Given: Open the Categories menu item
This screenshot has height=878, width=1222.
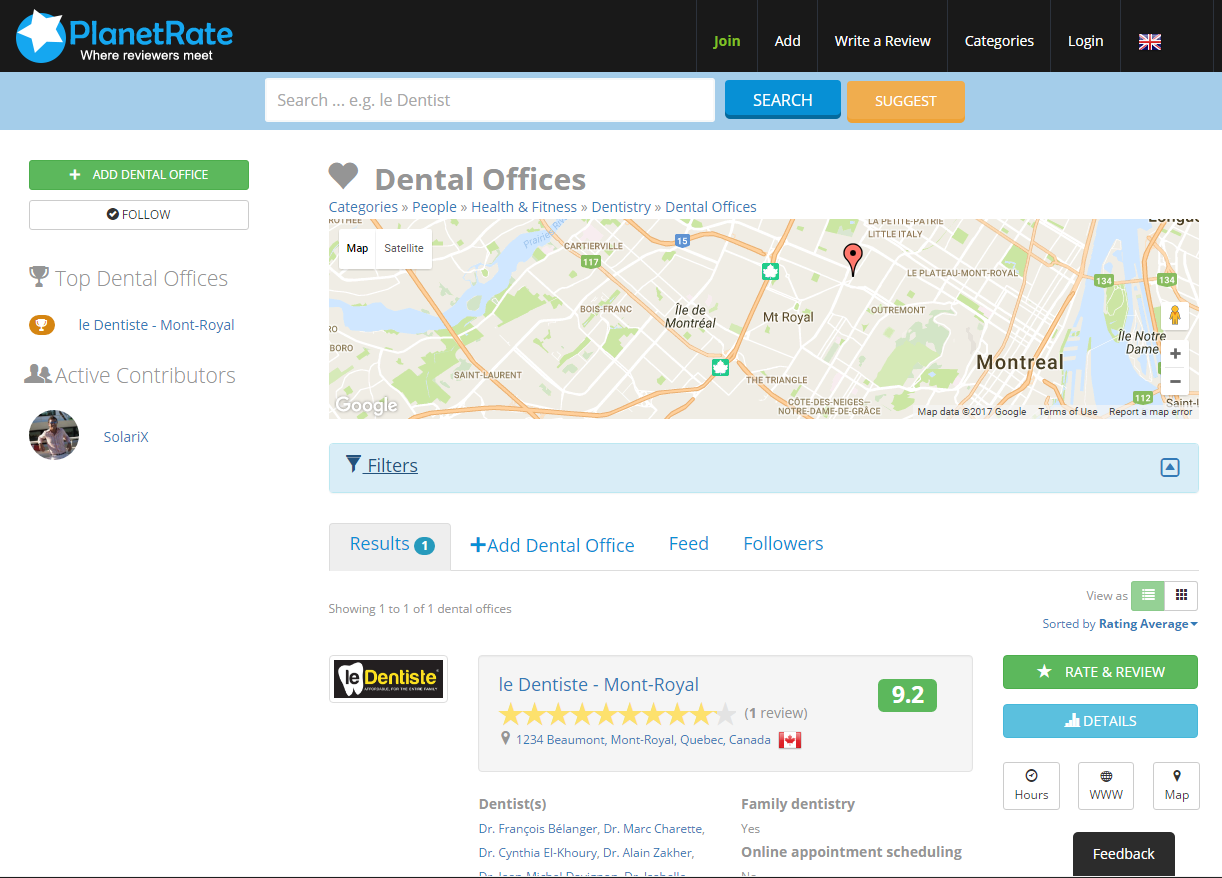Looking at the screenshot, I should [x=999, y=41].
